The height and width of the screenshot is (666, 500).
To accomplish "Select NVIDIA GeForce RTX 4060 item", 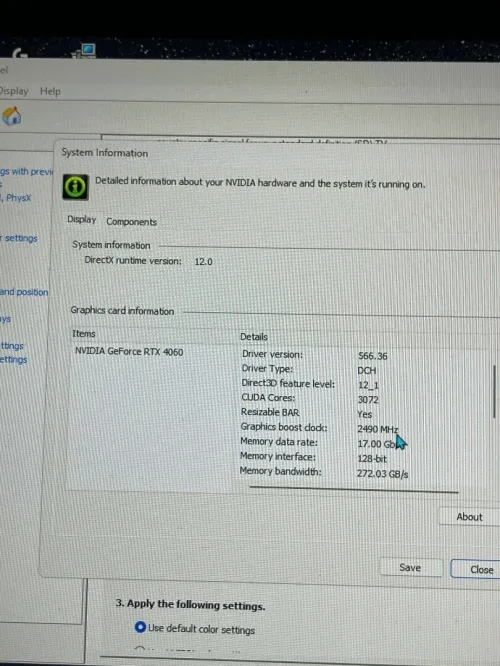I will (x=129, y=352).
